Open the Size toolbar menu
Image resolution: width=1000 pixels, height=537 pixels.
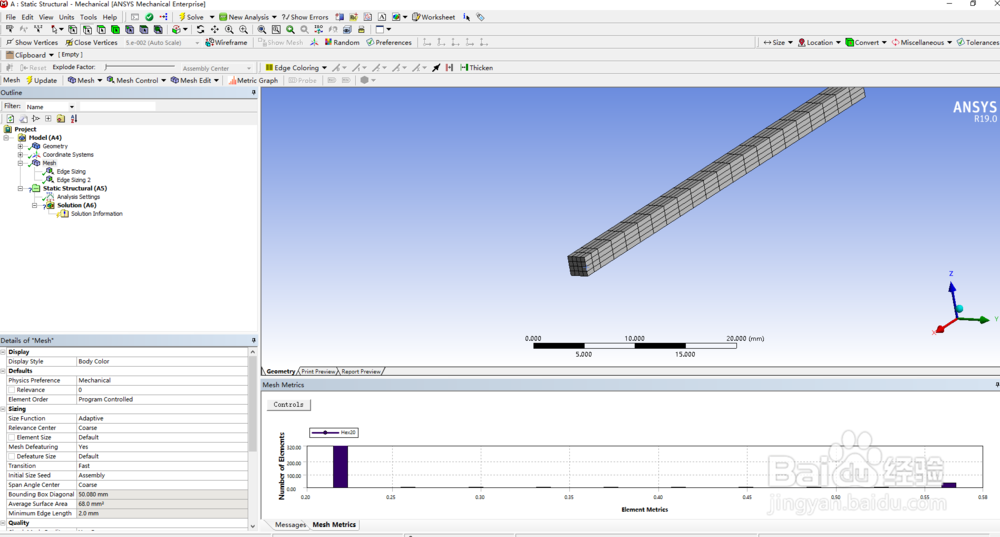778,43
